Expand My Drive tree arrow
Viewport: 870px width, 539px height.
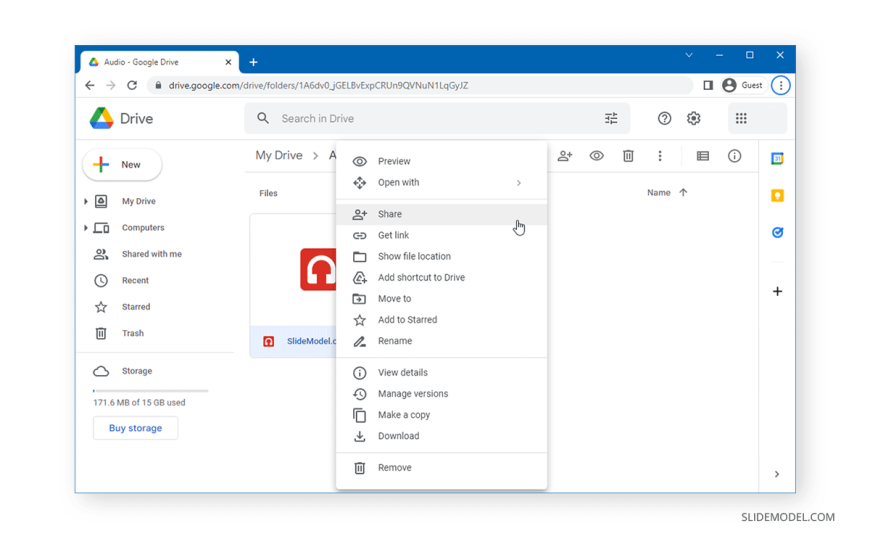tap(86, 202)
